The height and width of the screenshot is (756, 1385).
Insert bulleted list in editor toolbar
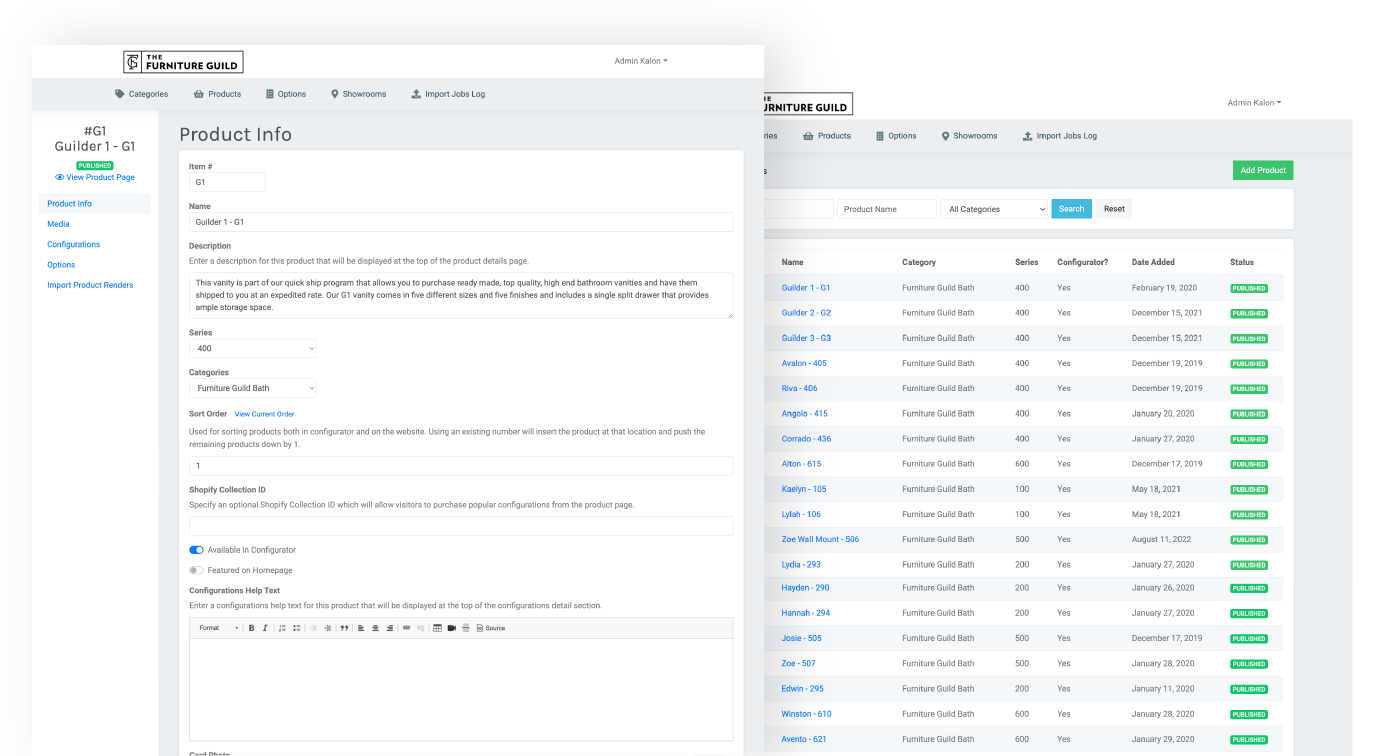297,628
